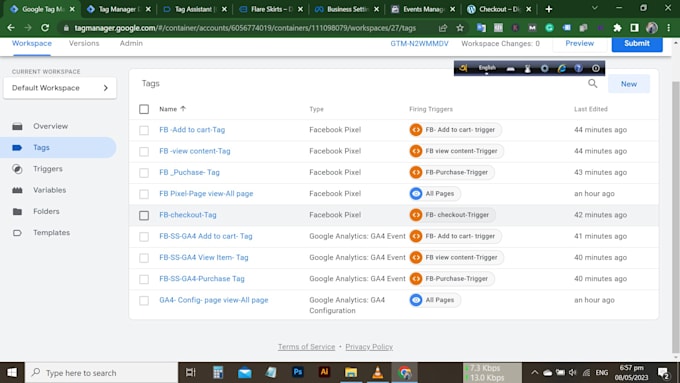Screen dimensions: 680x383
Task: Open the Privacy Policy link
Action: coord(369,347)
